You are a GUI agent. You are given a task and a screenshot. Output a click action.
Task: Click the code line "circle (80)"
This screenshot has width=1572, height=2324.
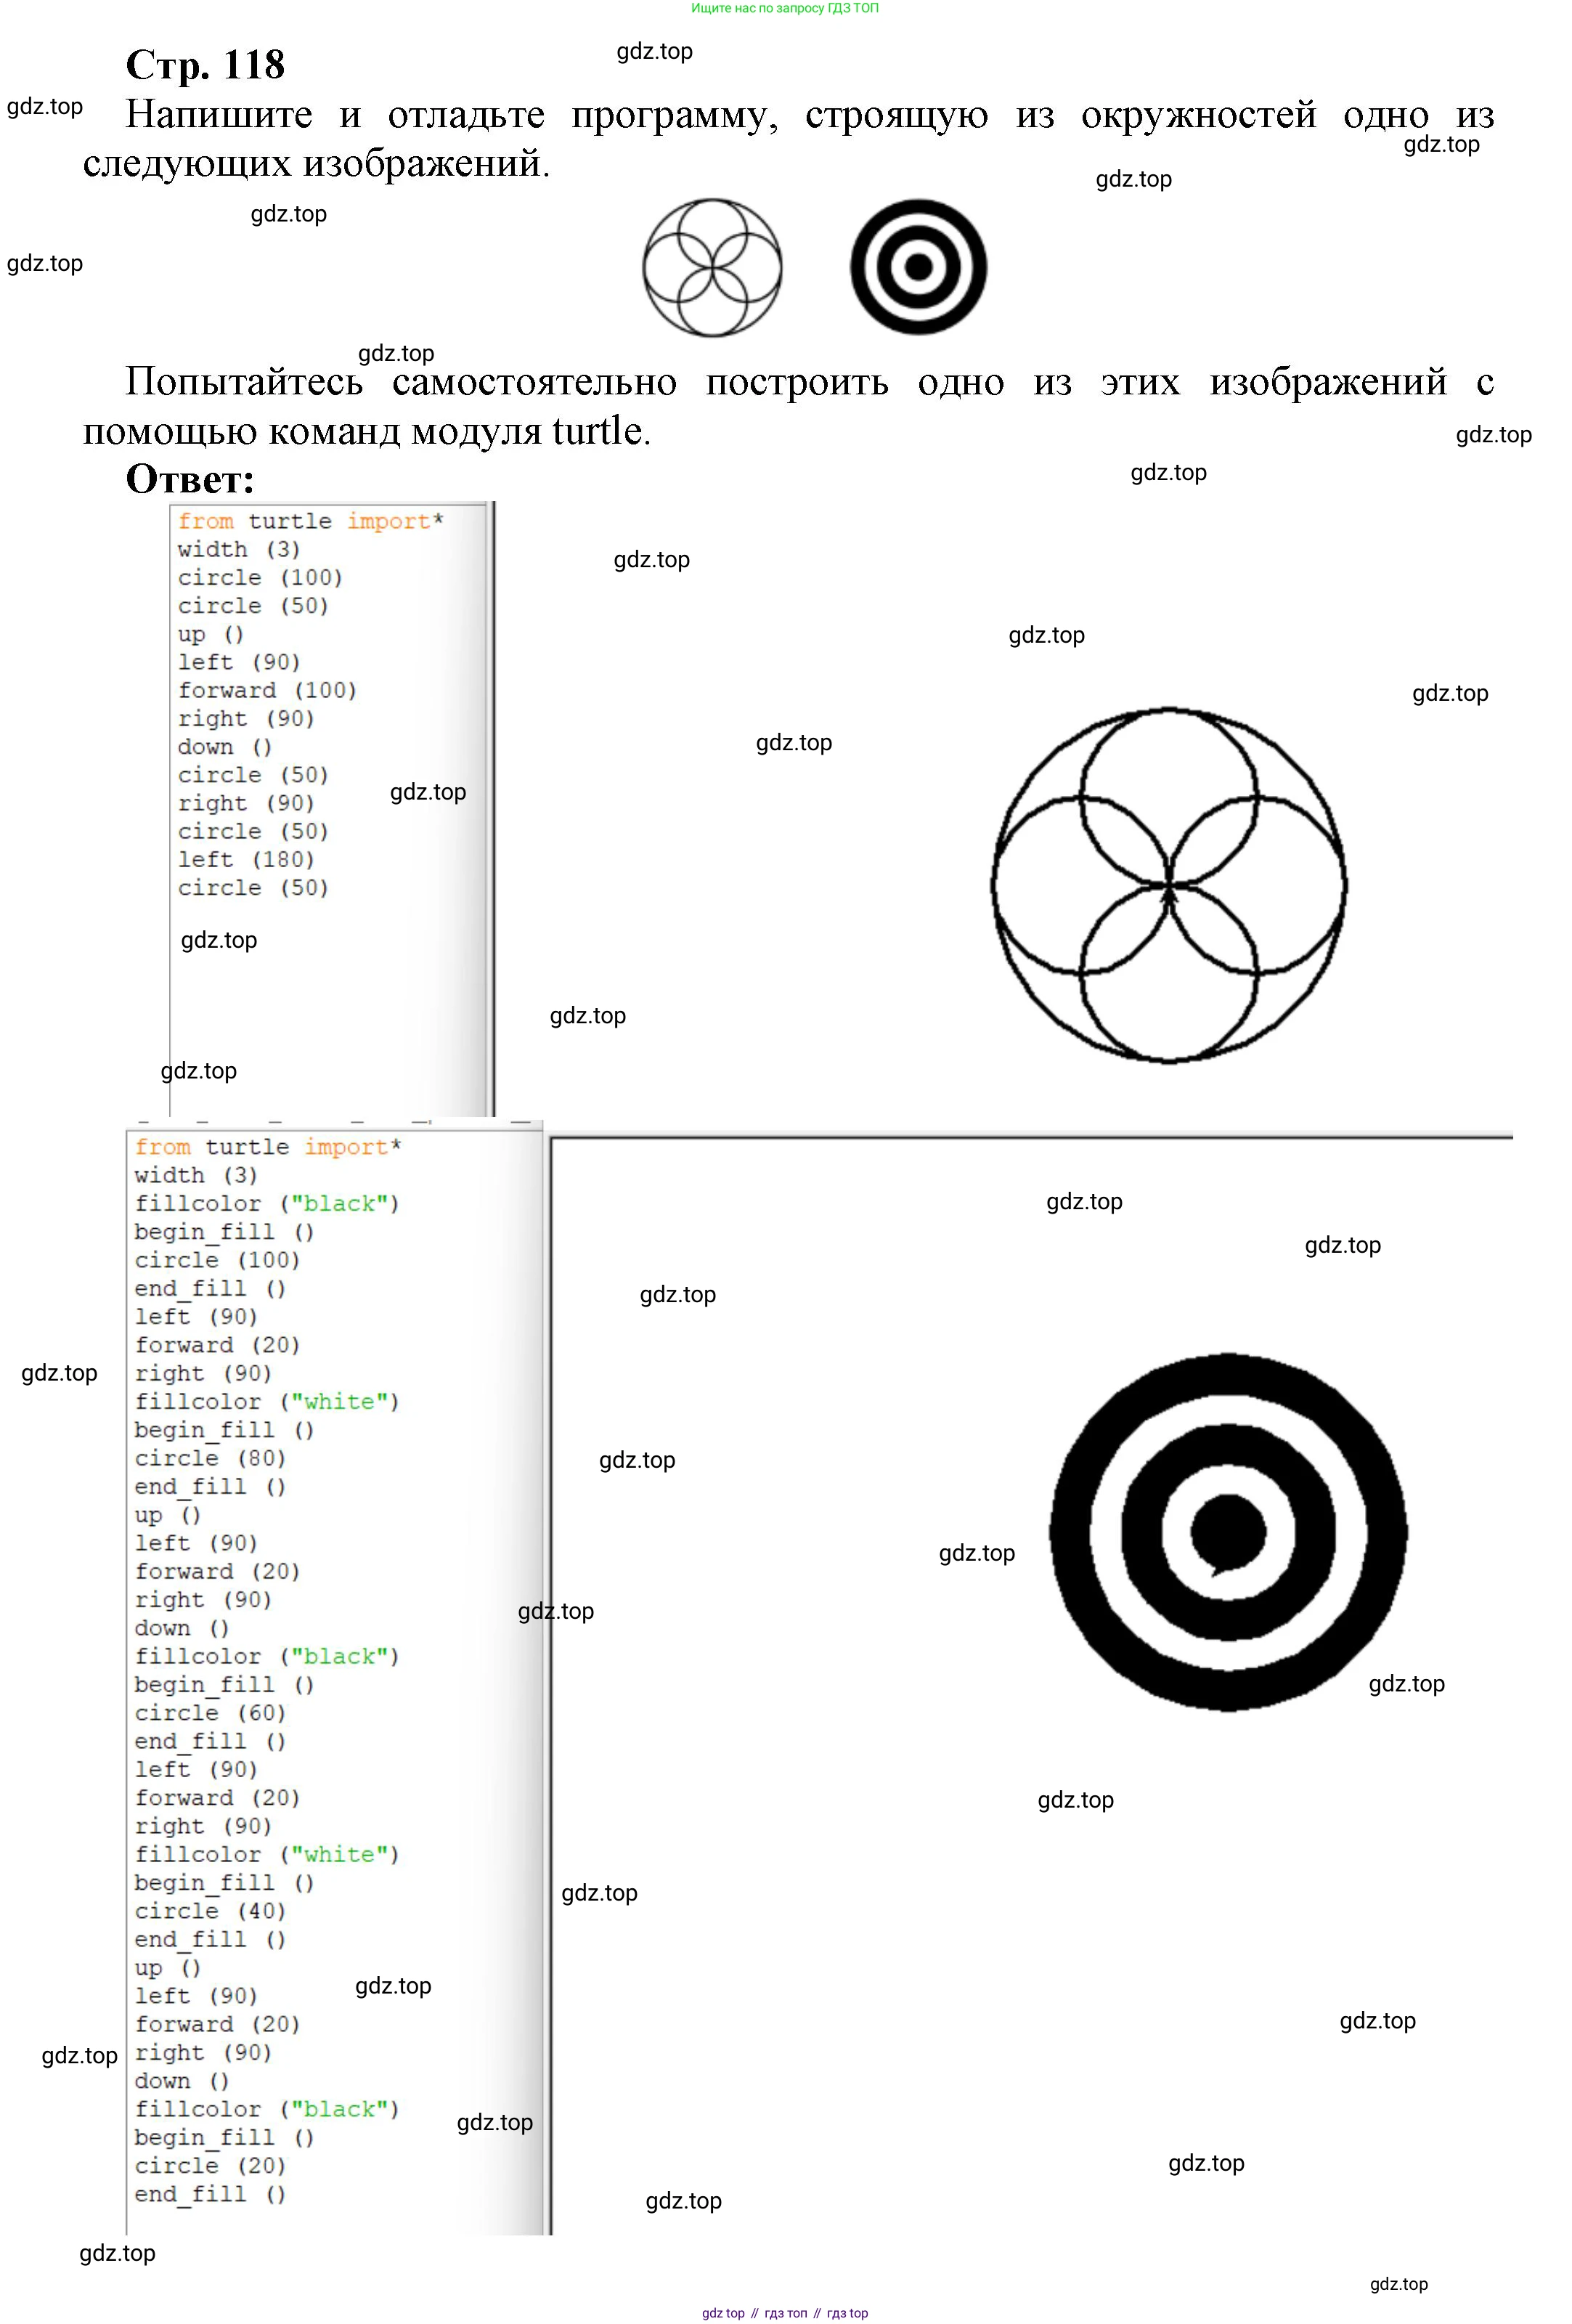[x=210, y=1458]
